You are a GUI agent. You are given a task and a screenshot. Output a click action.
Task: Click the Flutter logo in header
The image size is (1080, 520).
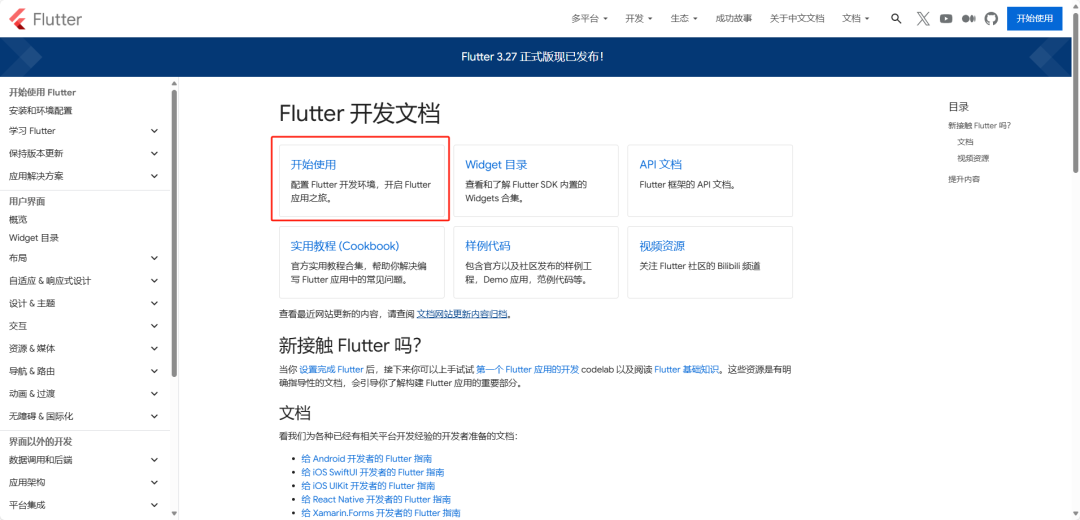[45, 19]
